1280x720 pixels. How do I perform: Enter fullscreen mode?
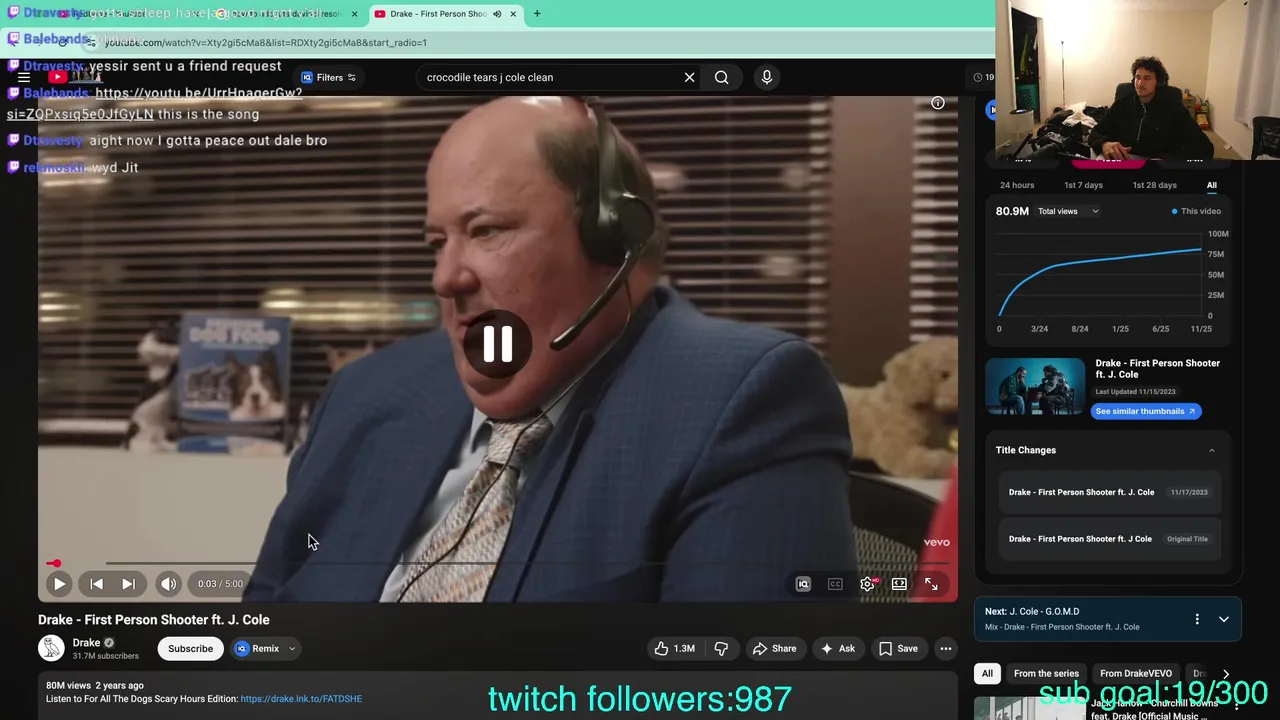pyautogui.click(x=931, y=584)
